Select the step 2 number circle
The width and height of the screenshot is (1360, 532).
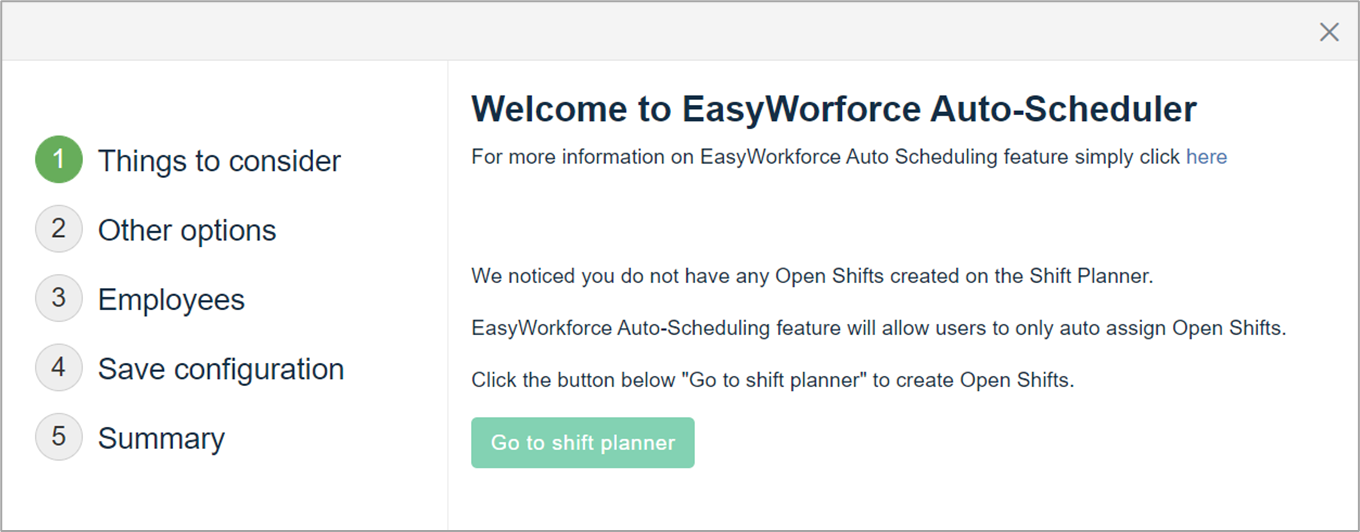[x=59, y=229]
